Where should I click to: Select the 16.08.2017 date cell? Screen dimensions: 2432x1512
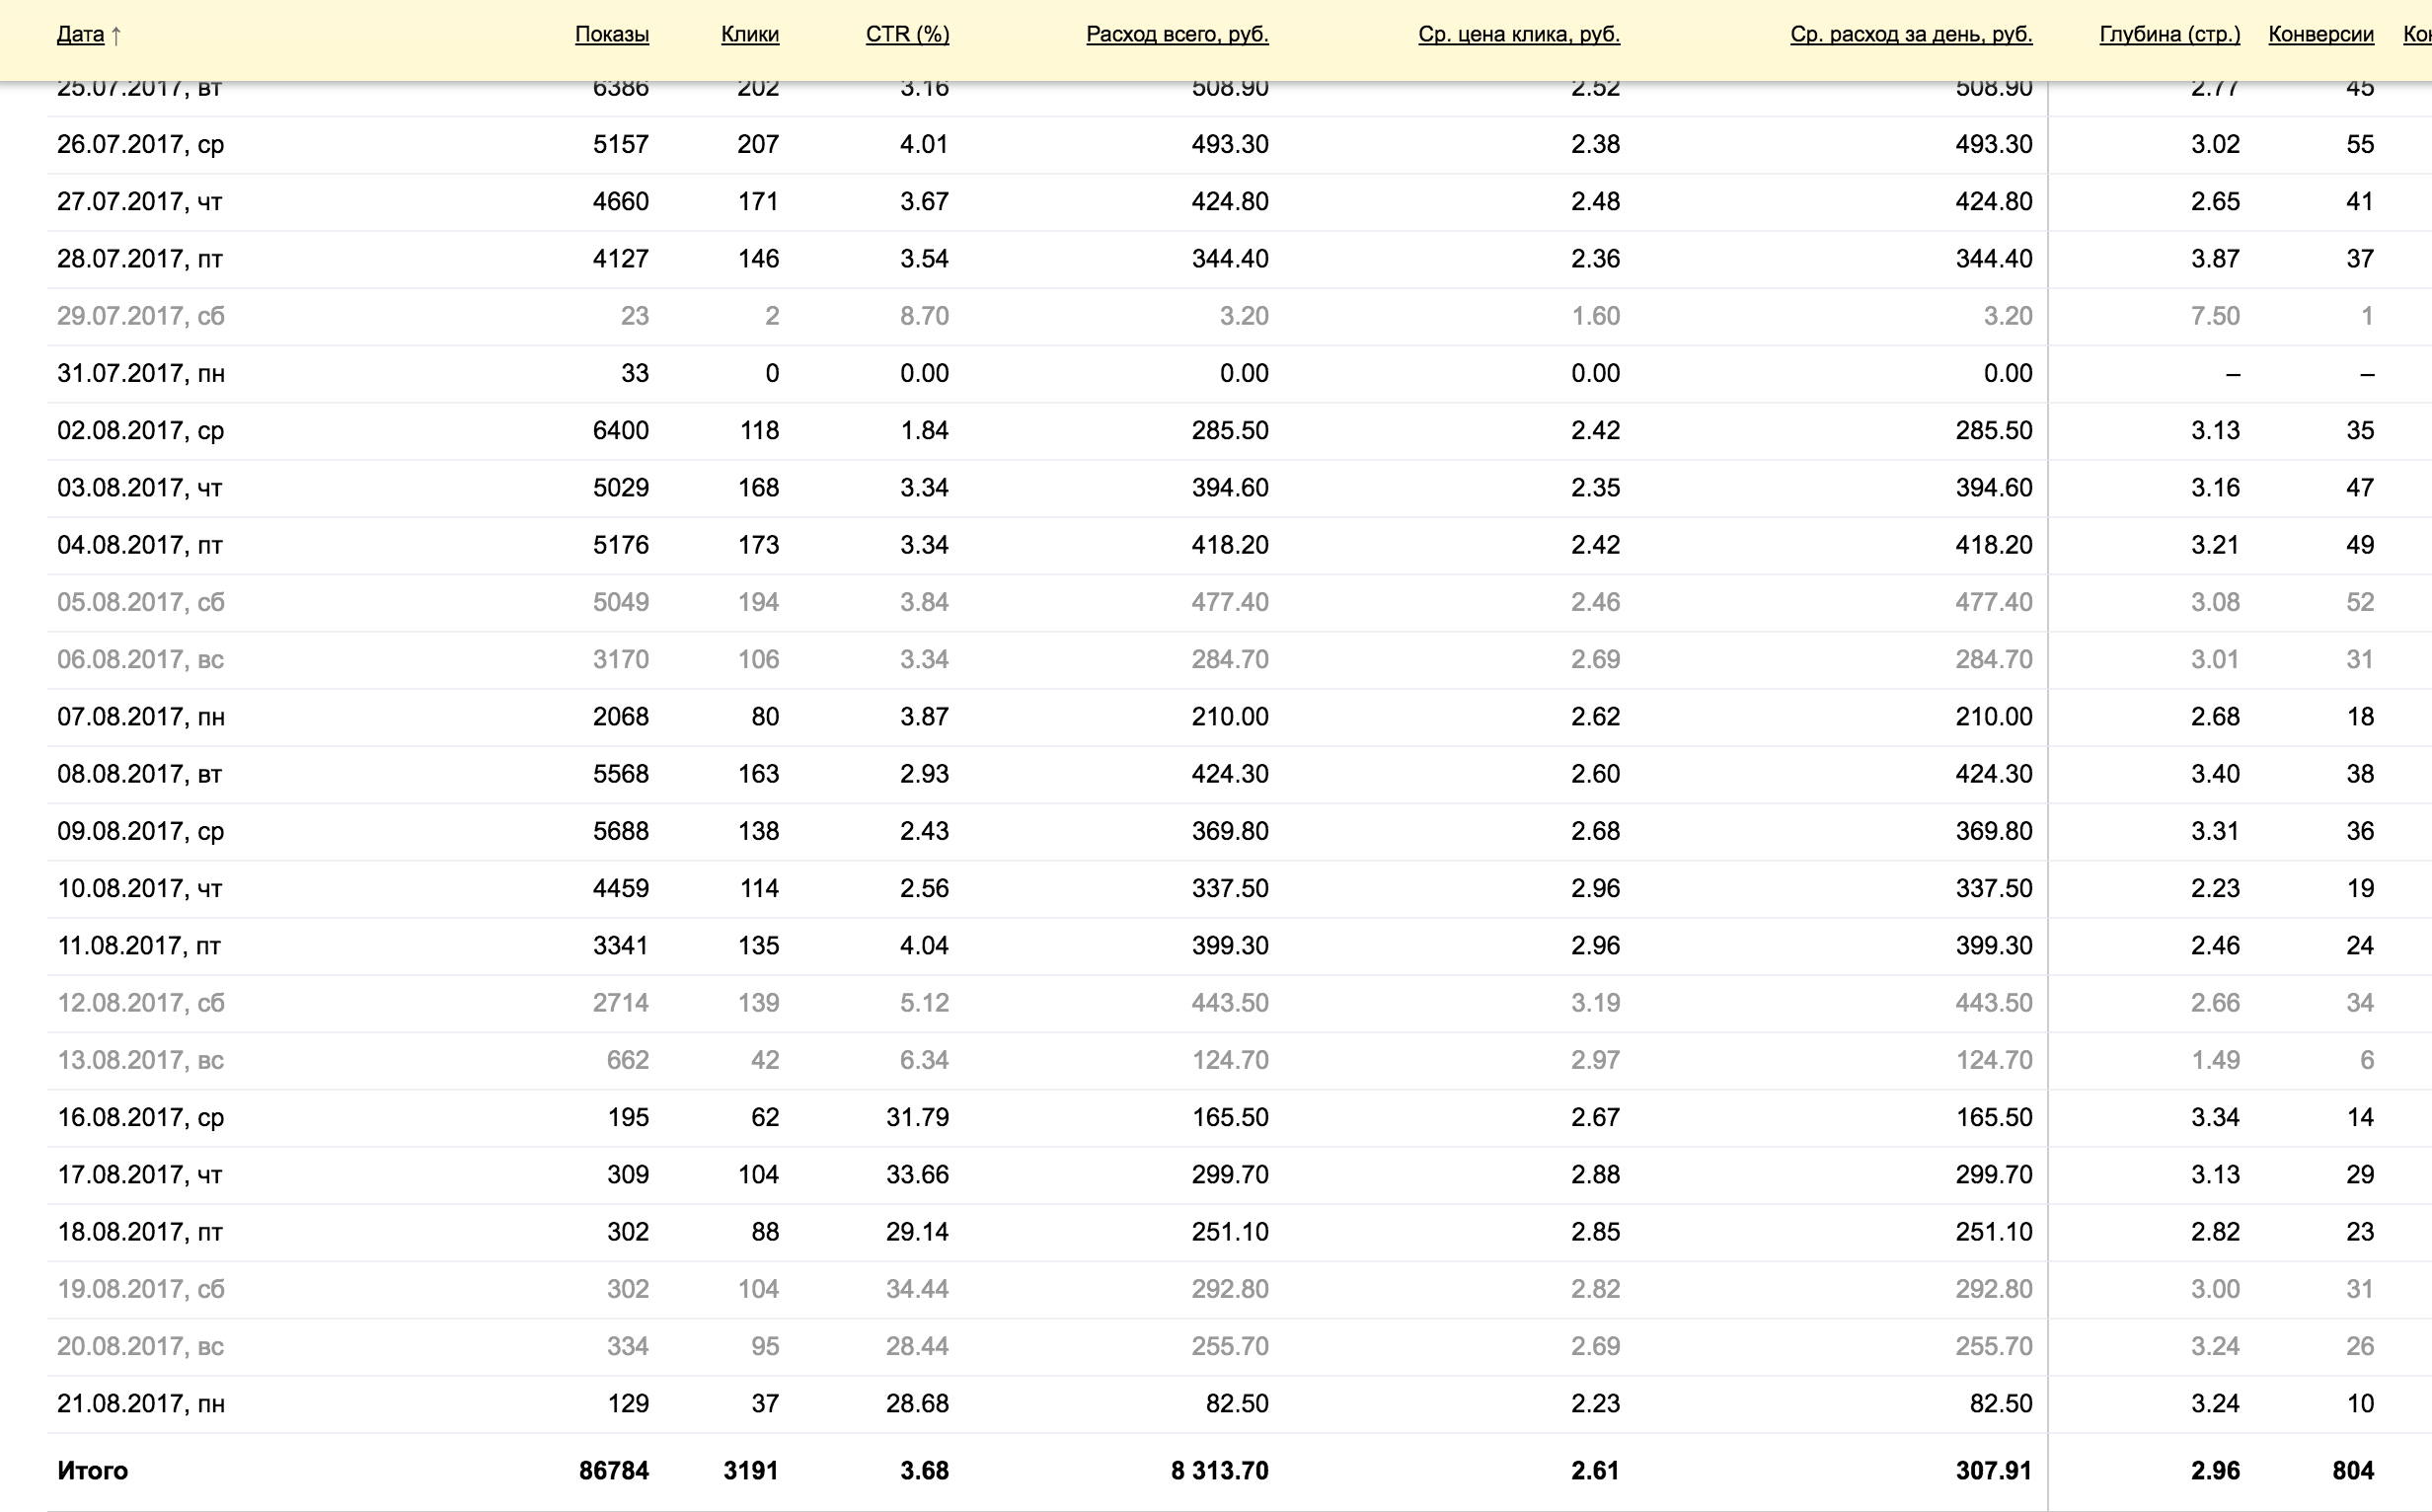tap(140, 1117)
